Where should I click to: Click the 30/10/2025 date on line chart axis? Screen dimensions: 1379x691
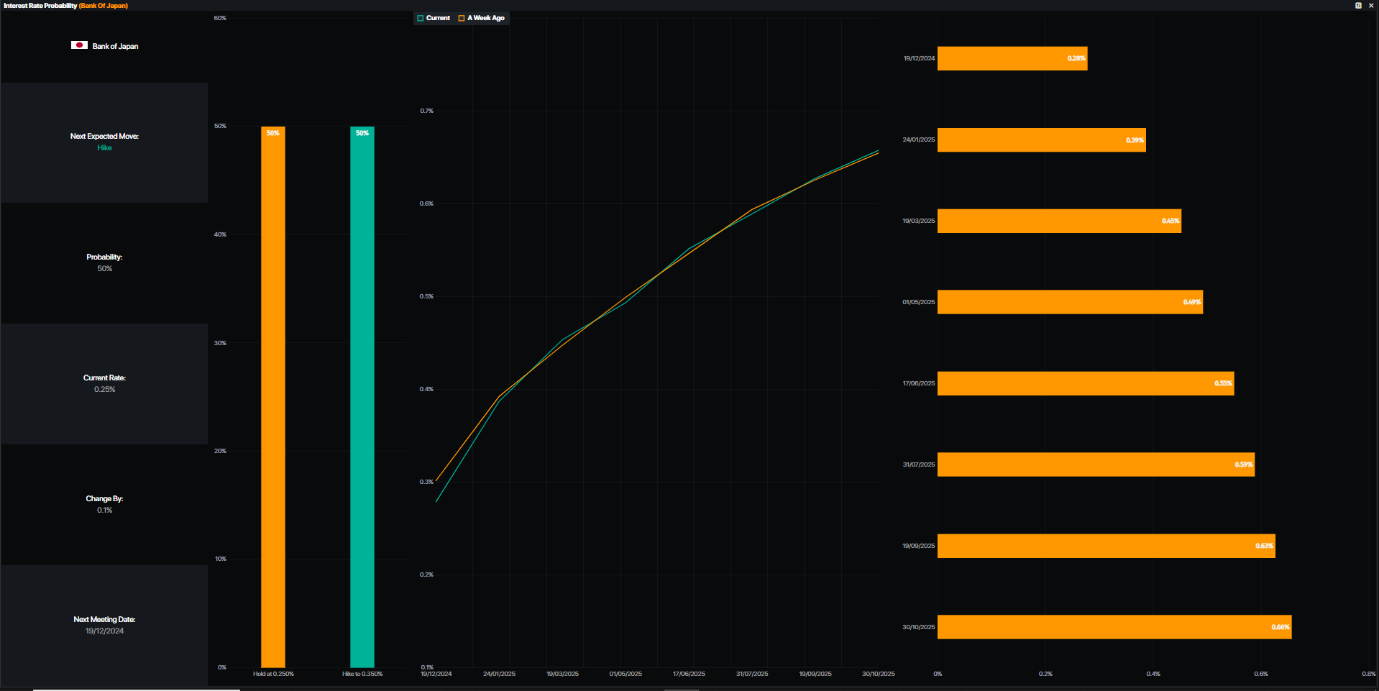coord(879,674)
